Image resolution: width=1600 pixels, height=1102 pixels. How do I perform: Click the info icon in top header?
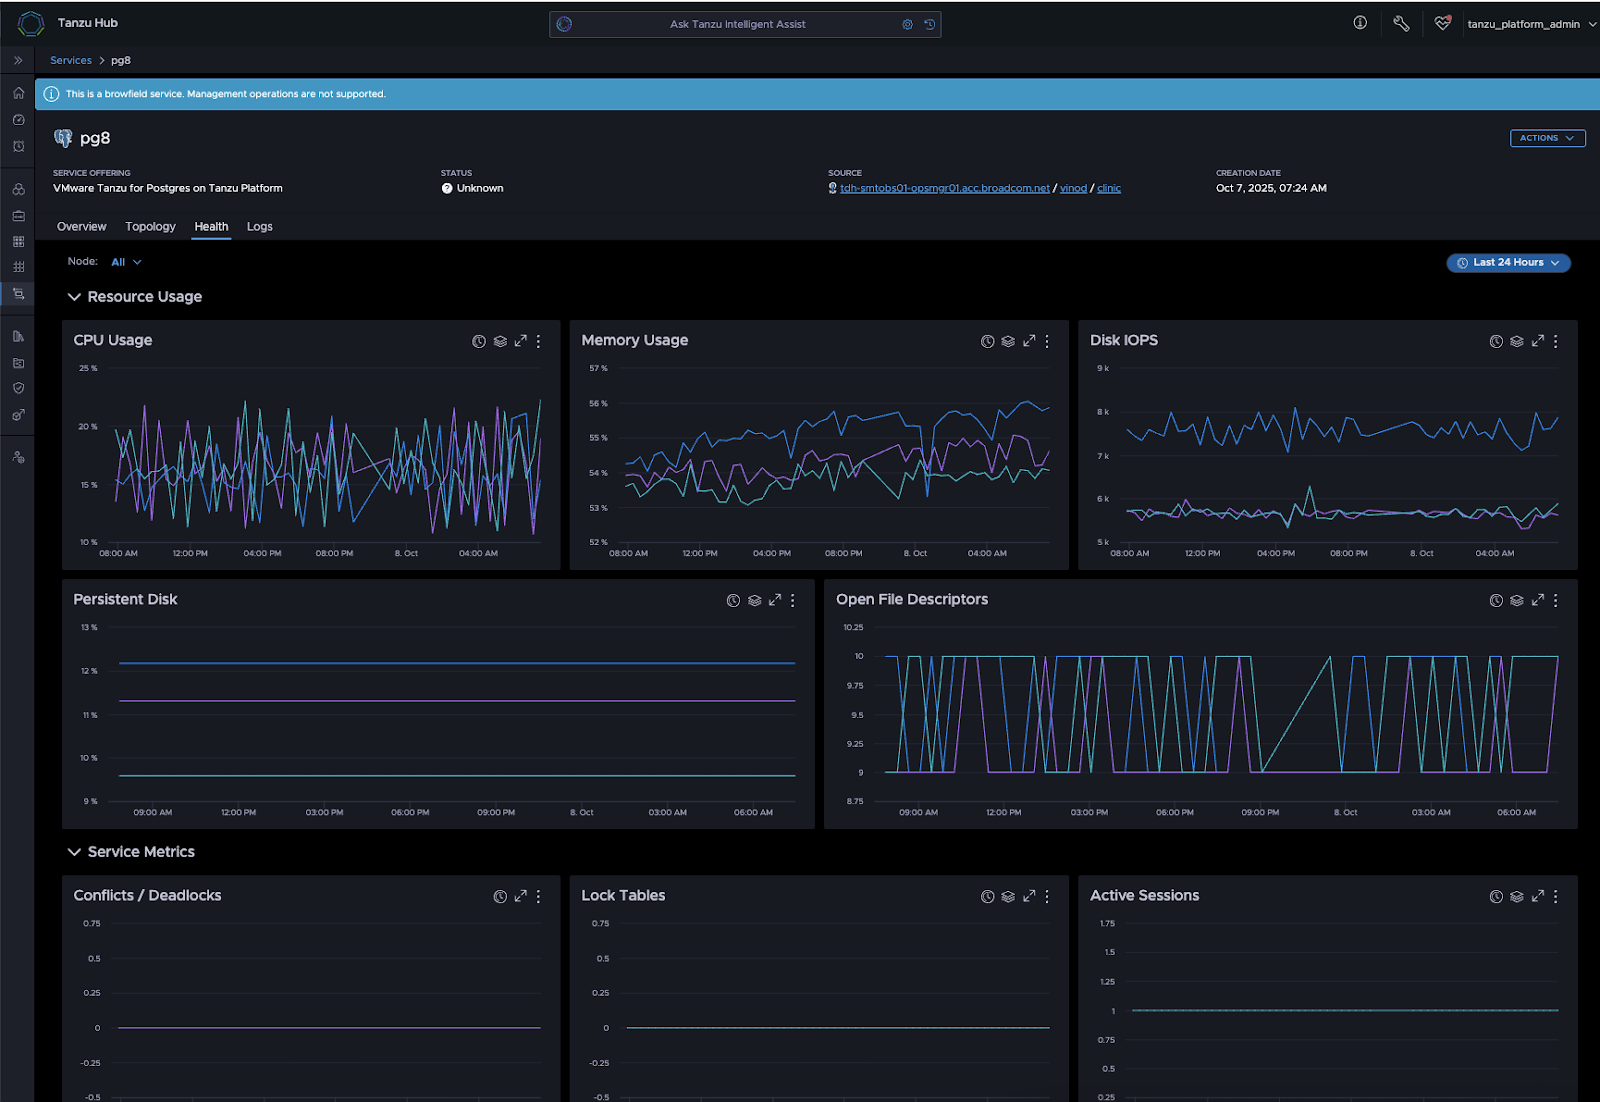1360,23
